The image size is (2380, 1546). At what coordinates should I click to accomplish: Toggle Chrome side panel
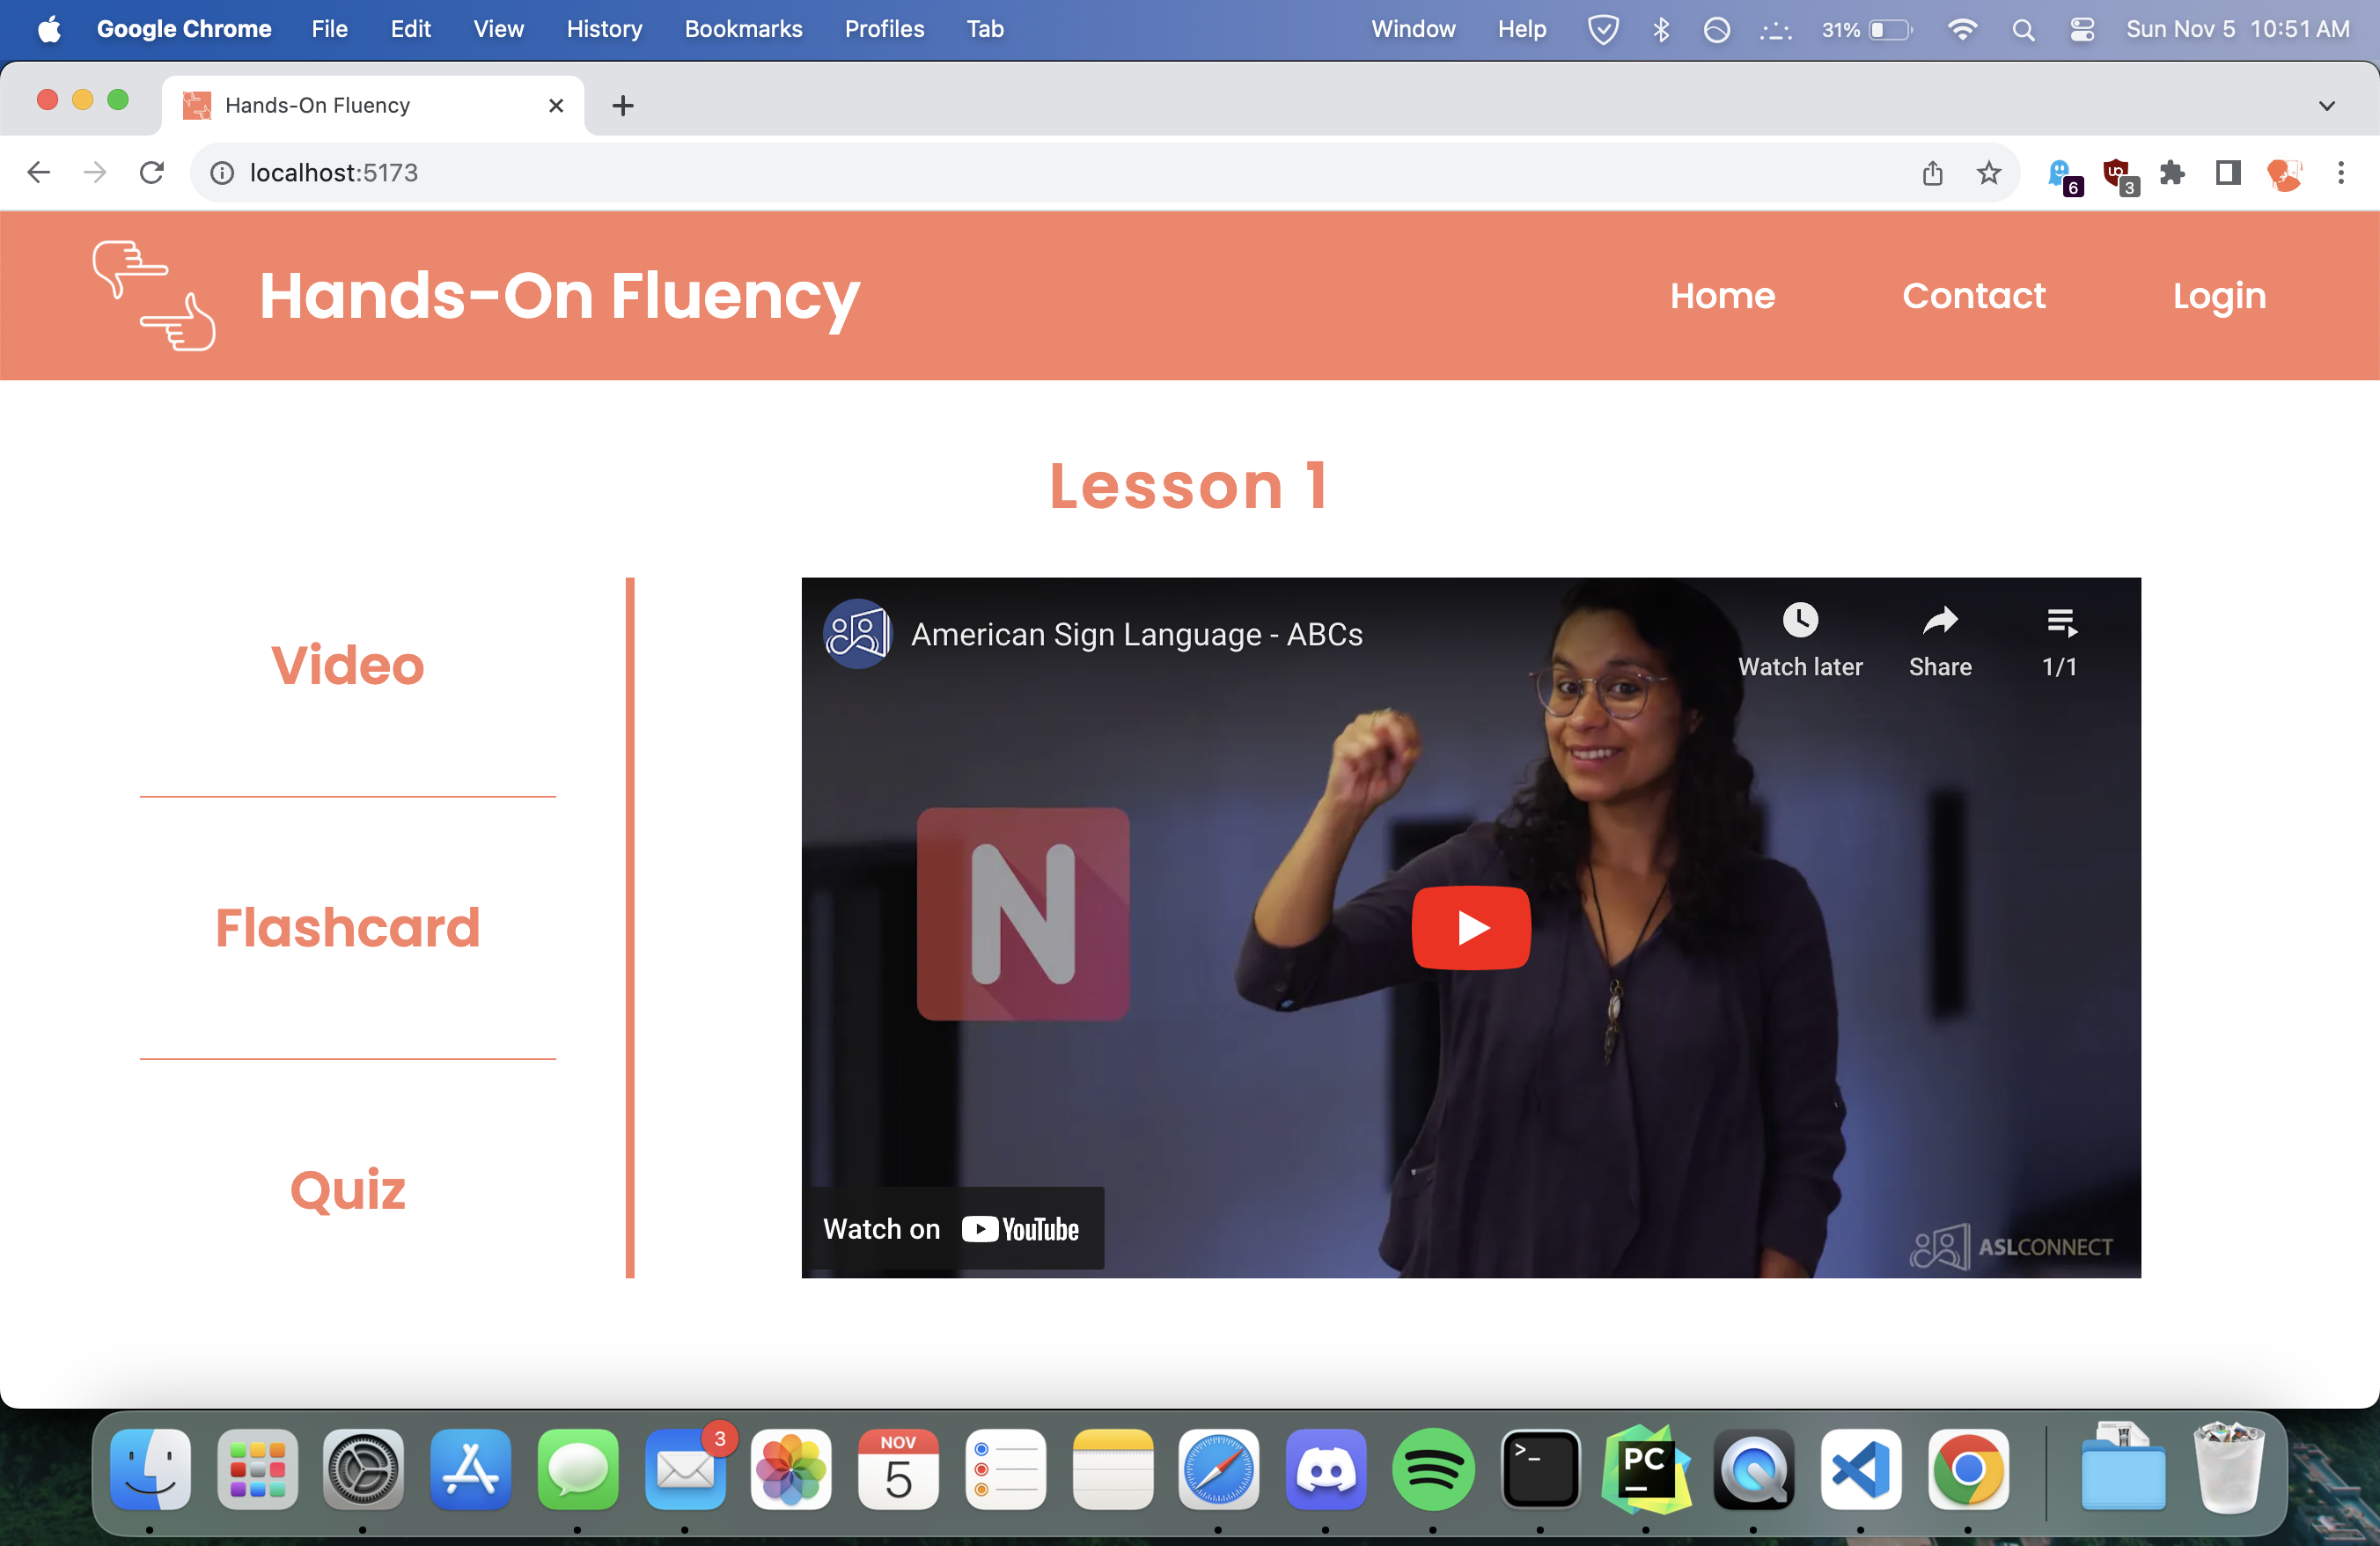(x=2227, y=173)
